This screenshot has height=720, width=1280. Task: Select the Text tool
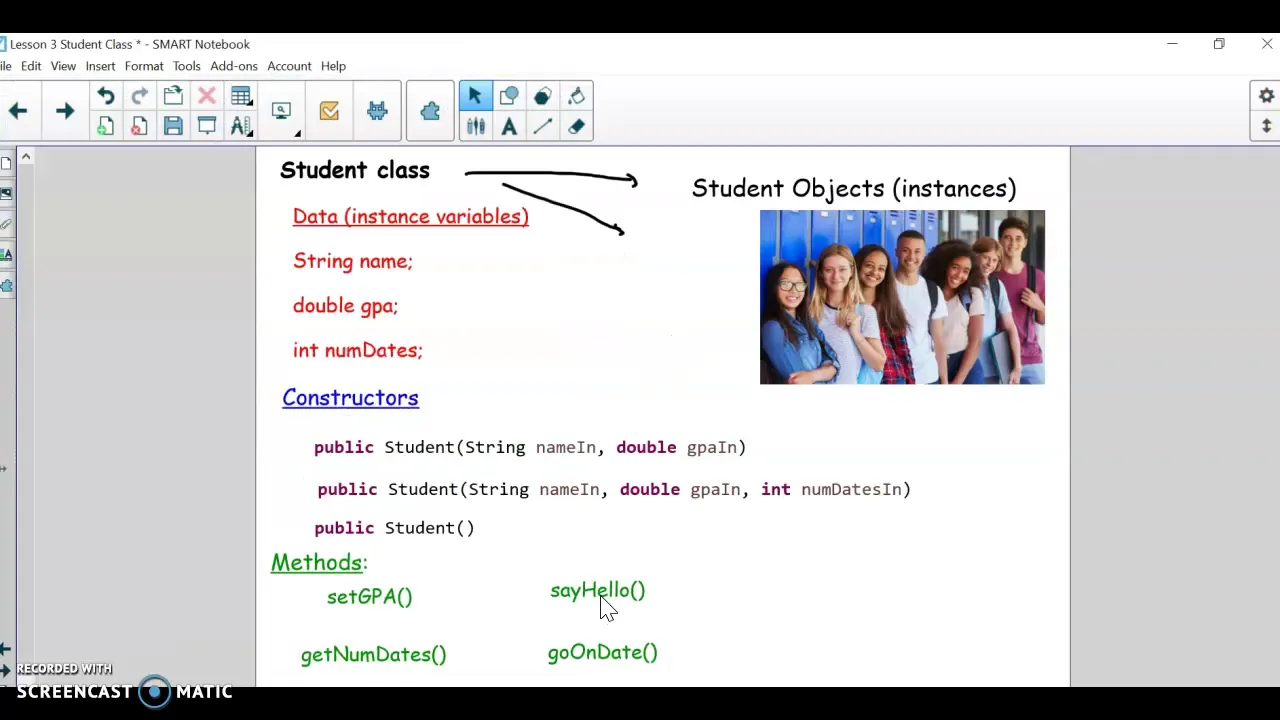click(x=509, y=126)
